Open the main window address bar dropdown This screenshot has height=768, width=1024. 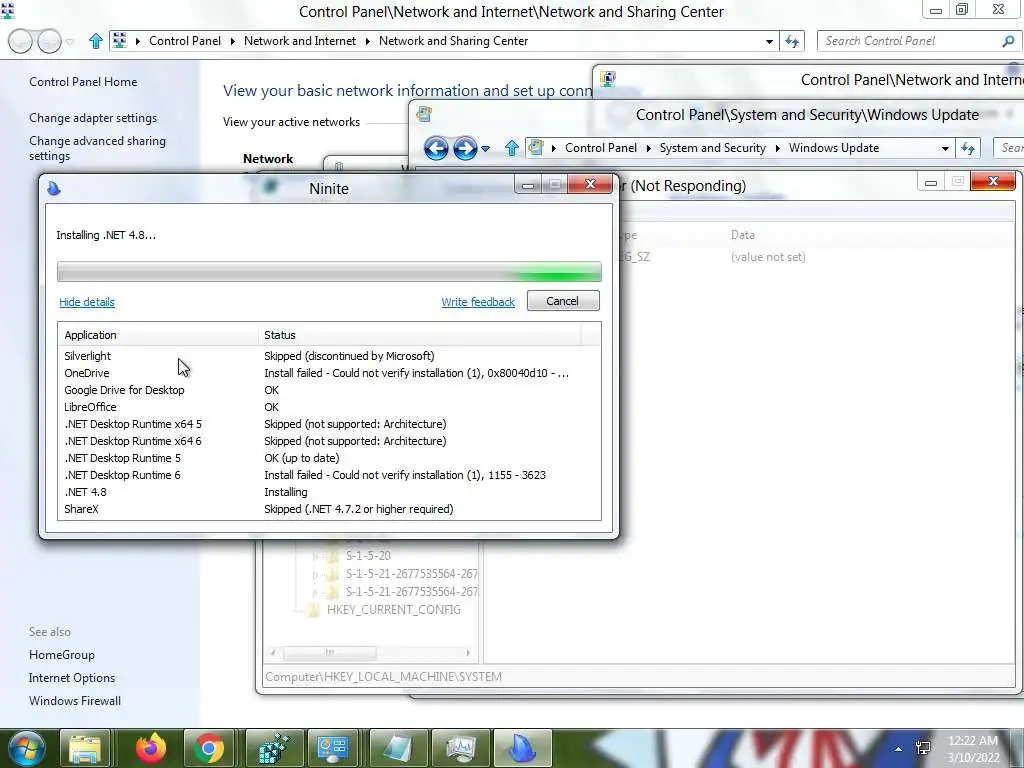tap(769, 41)
